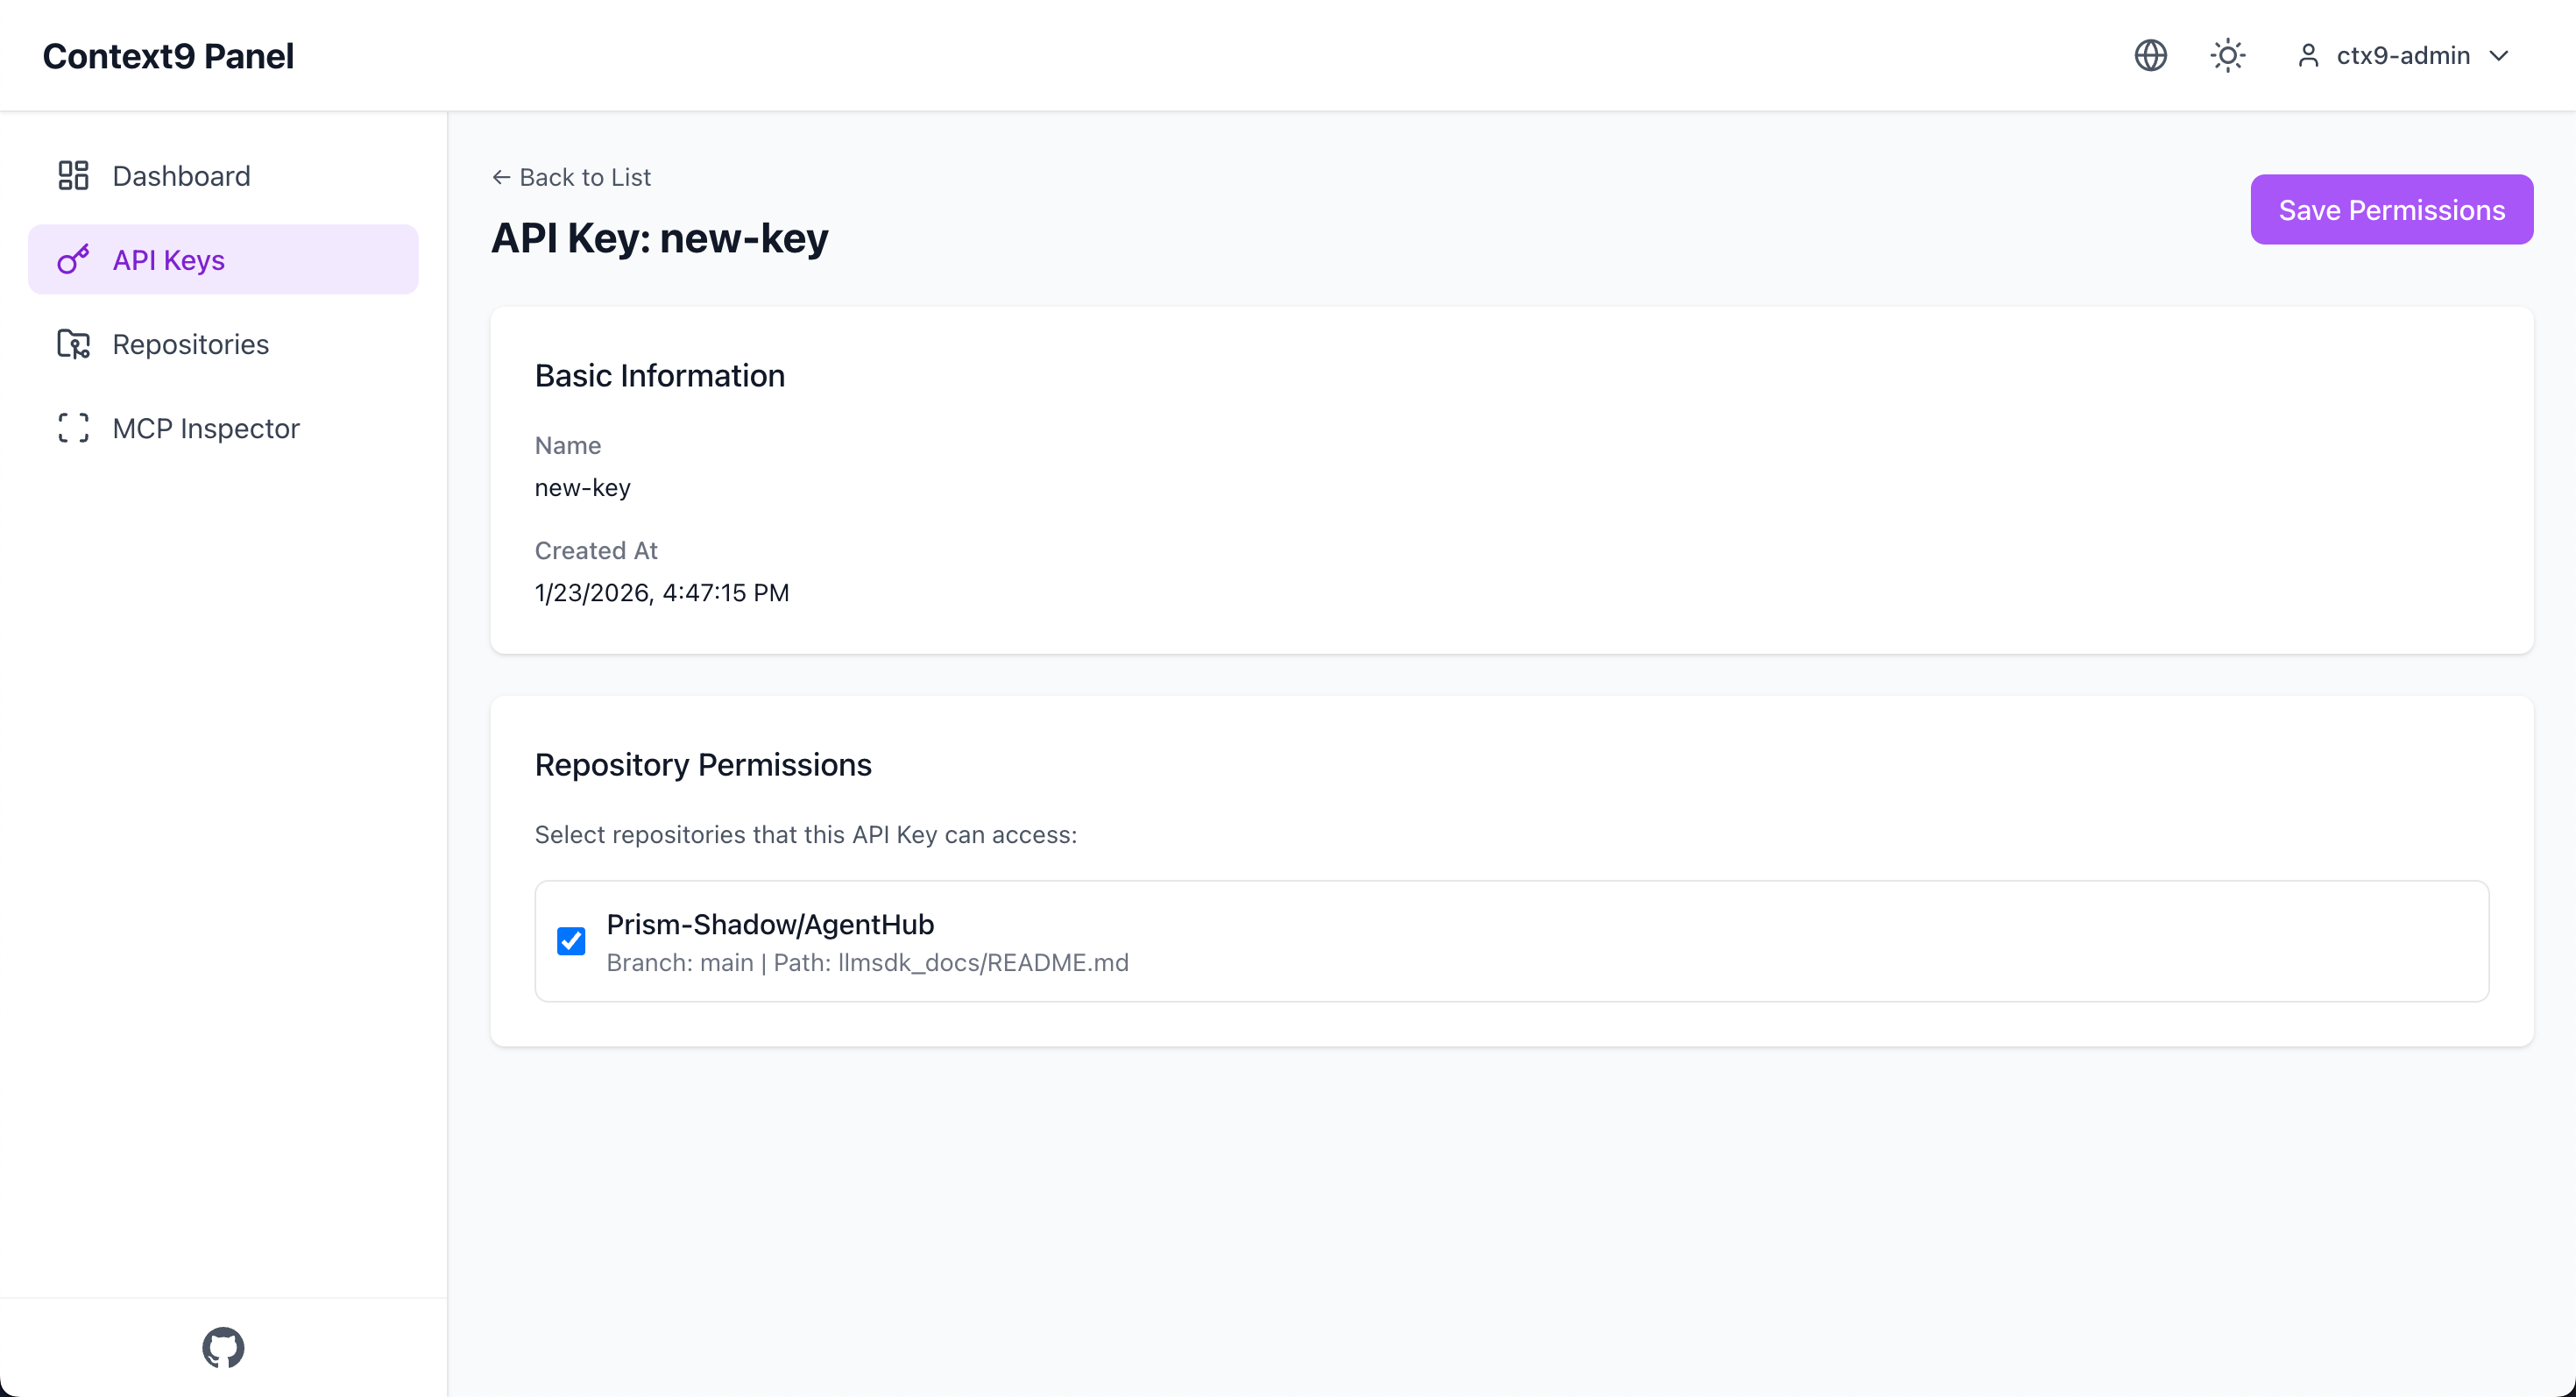Click the language globe icon
The height and width of the screenshot is (1397, 2576).
coord(2150,55)
